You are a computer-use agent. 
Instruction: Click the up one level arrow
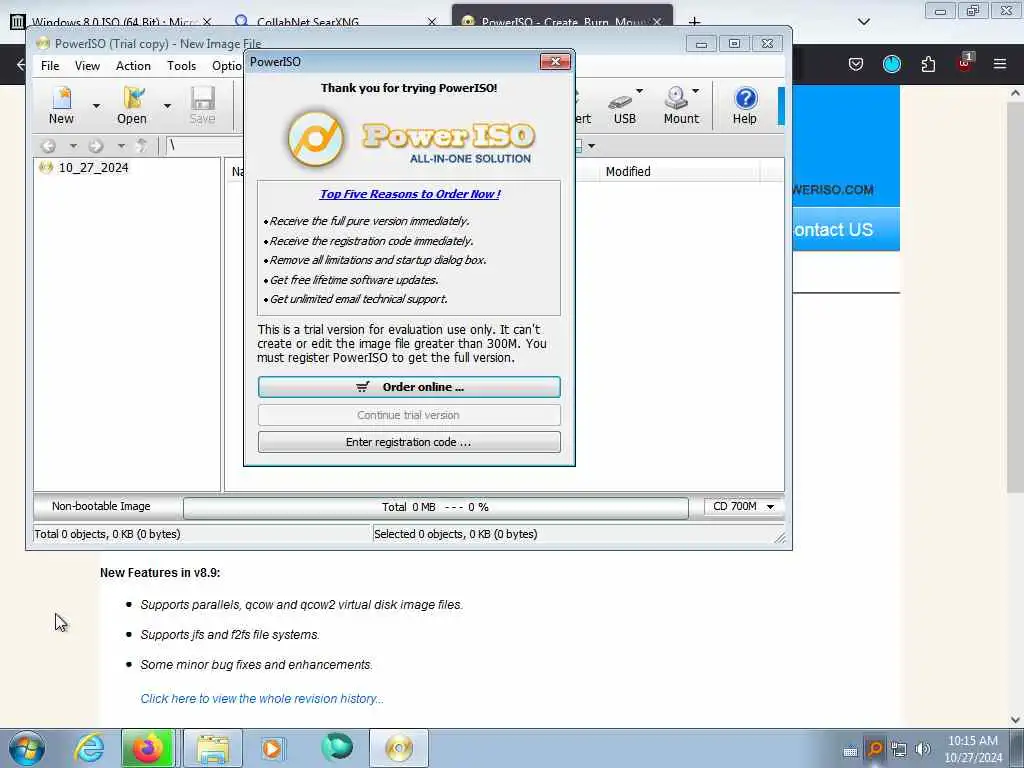[x=142, y=146]
